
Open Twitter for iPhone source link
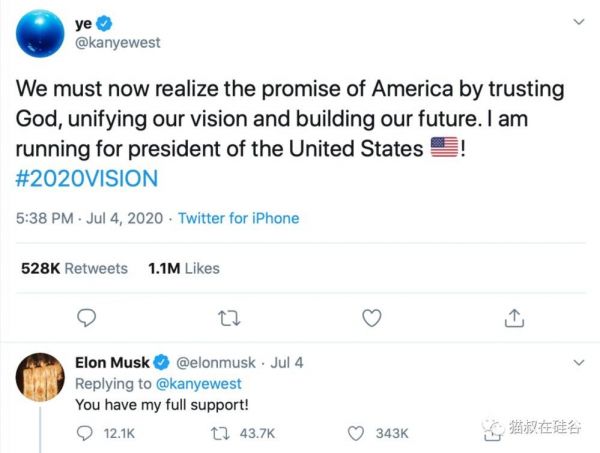point(238,218)
